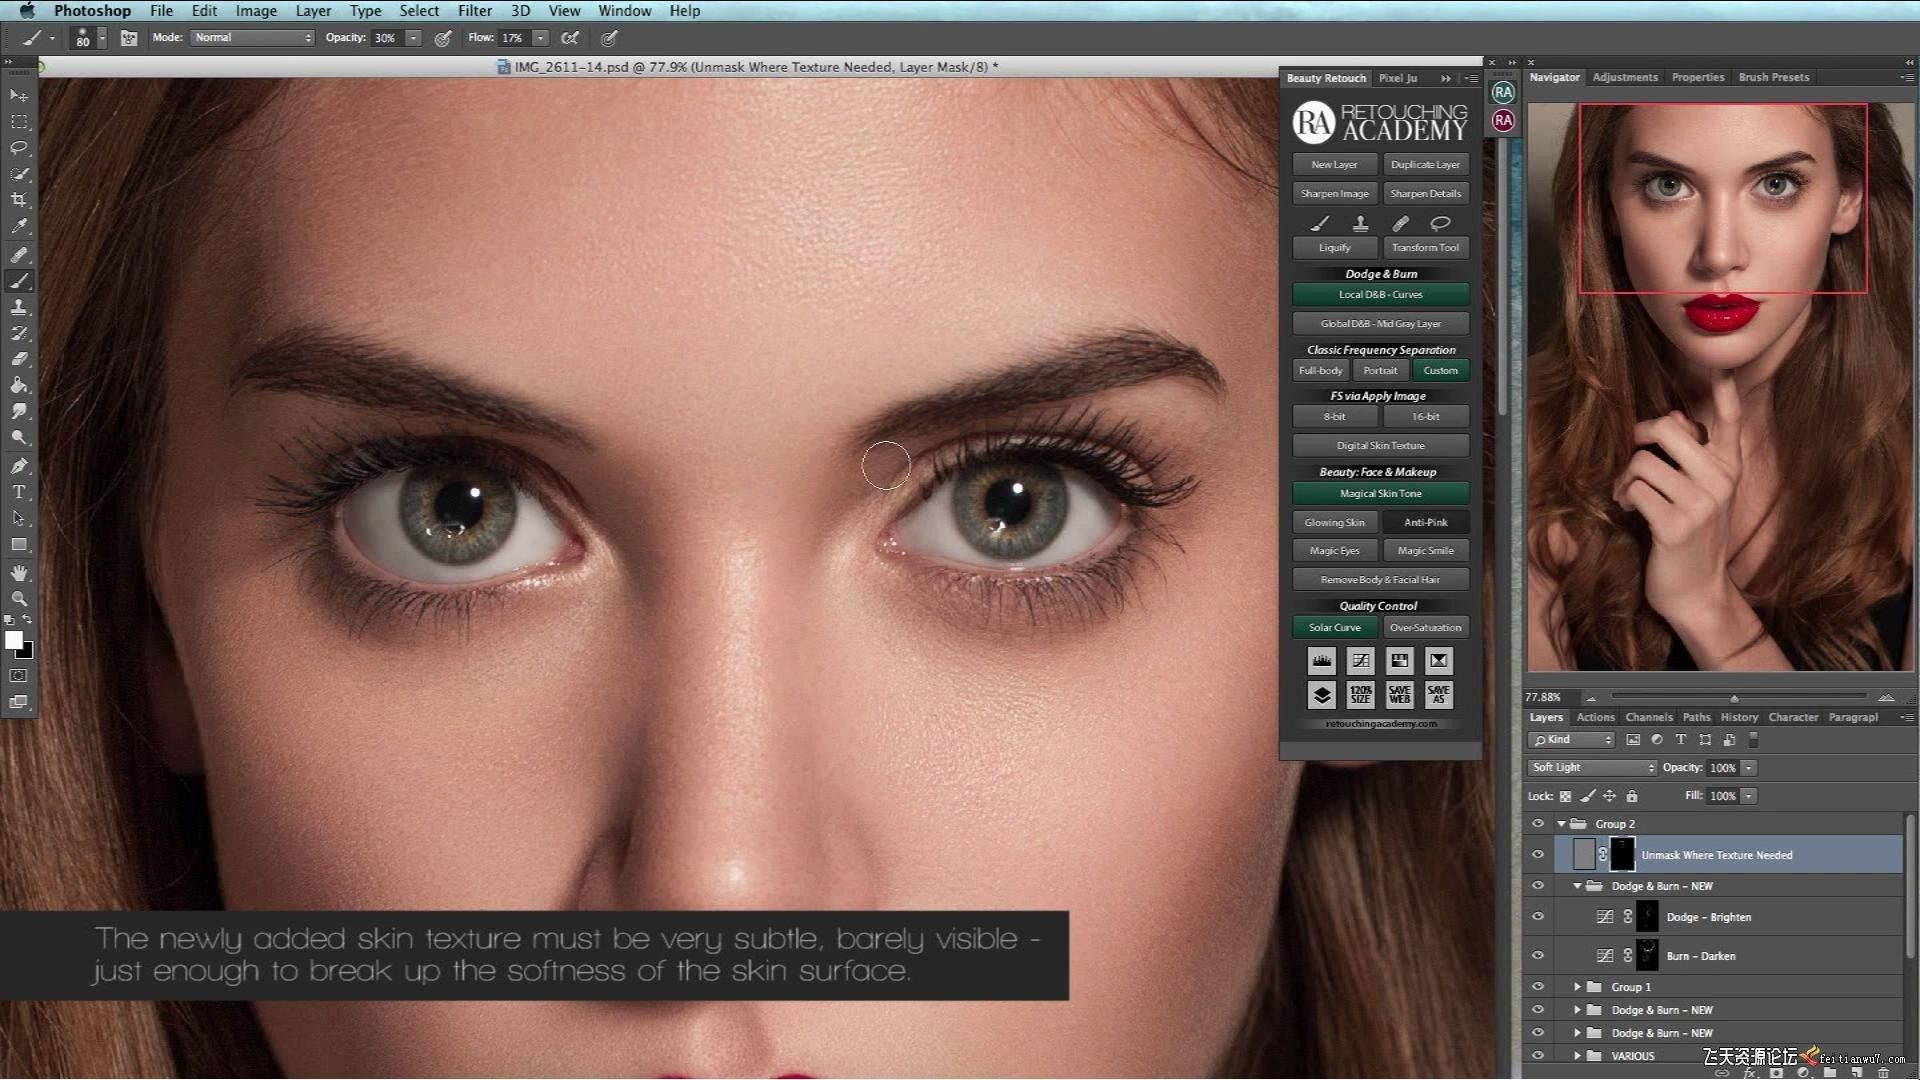This screenshot has width=1920, height=1080.
Task: Open the brush Mode Normal dropdown
Action: (x=252, y=38)
